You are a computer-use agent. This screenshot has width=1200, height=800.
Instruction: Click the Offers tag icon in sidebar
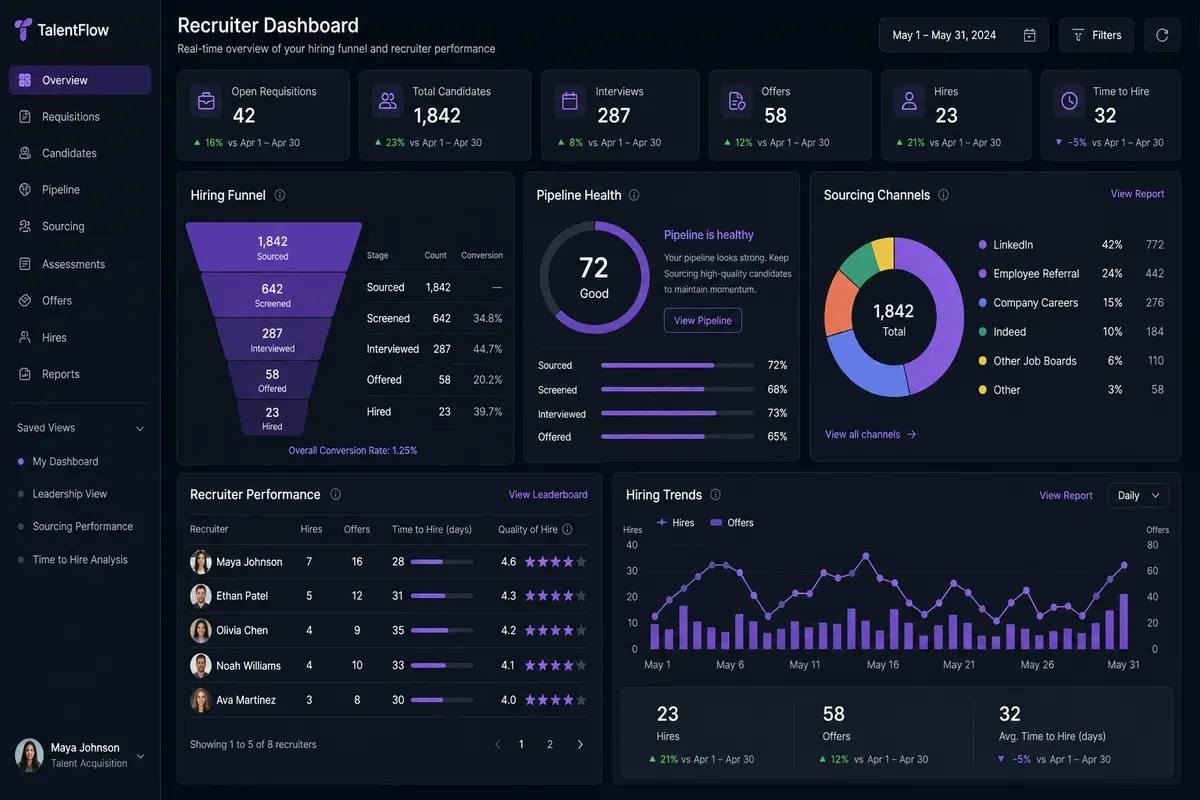25,301
